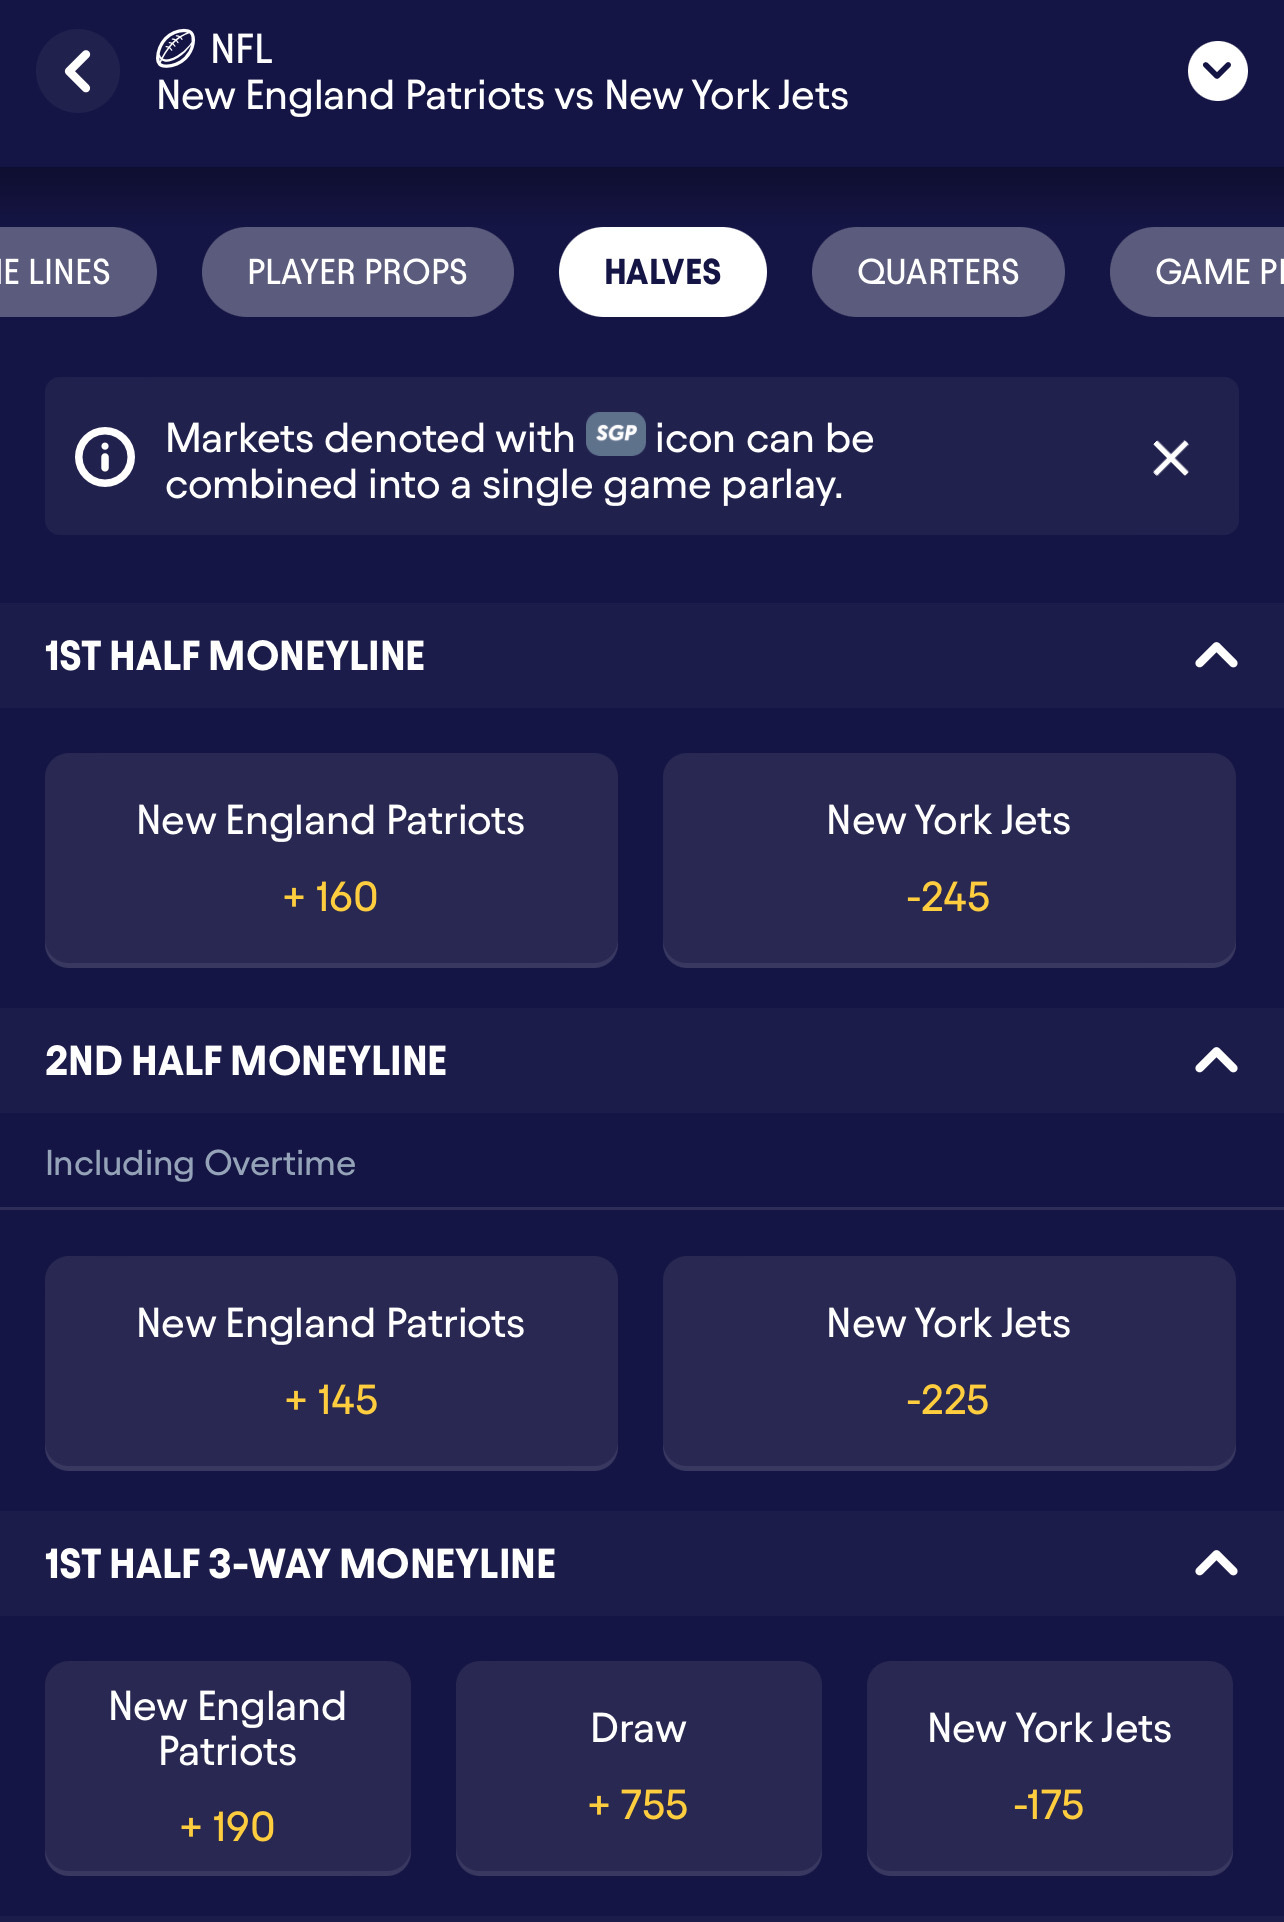1284x1922 pixels.
Task: Open the Quarters tab
Action: pyautogui.click(x=937, y=272)
